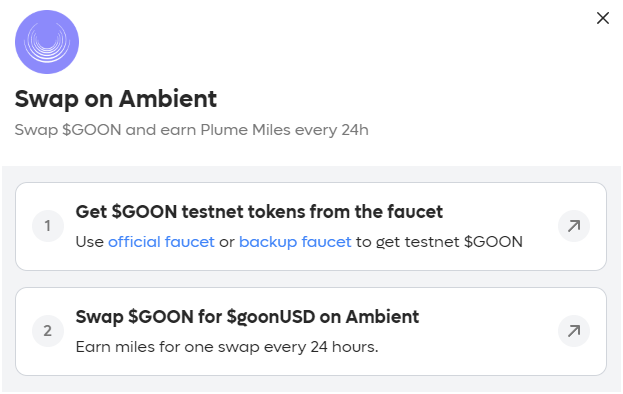This screenshot has height=394, width=623.
Task: Open the backup faucet link
Action: (295, 241)
